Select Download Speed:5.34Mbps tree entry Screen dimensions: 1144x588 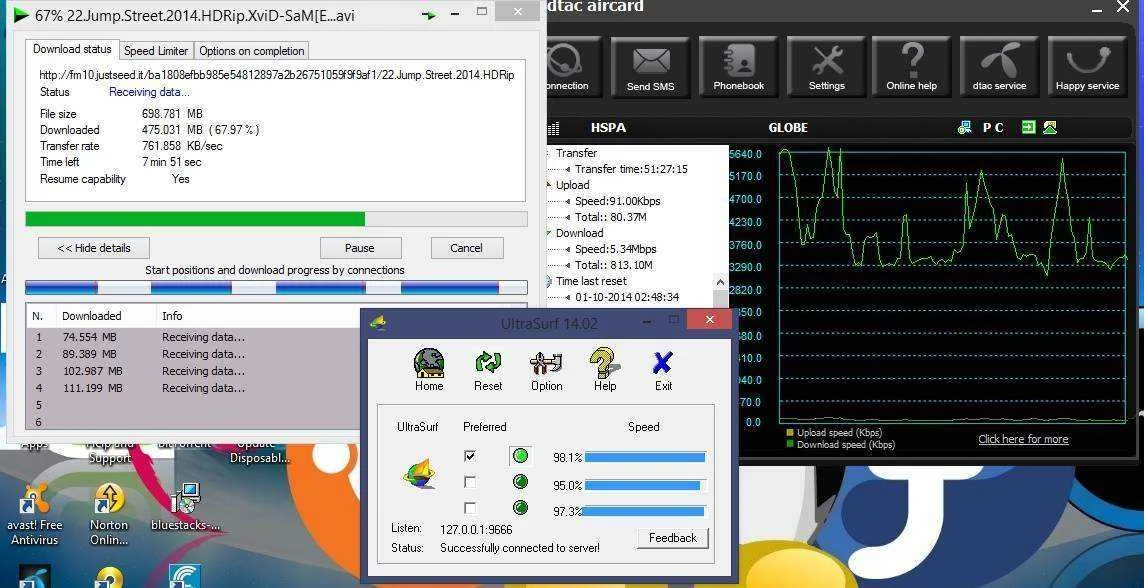[x=615, y=249]
